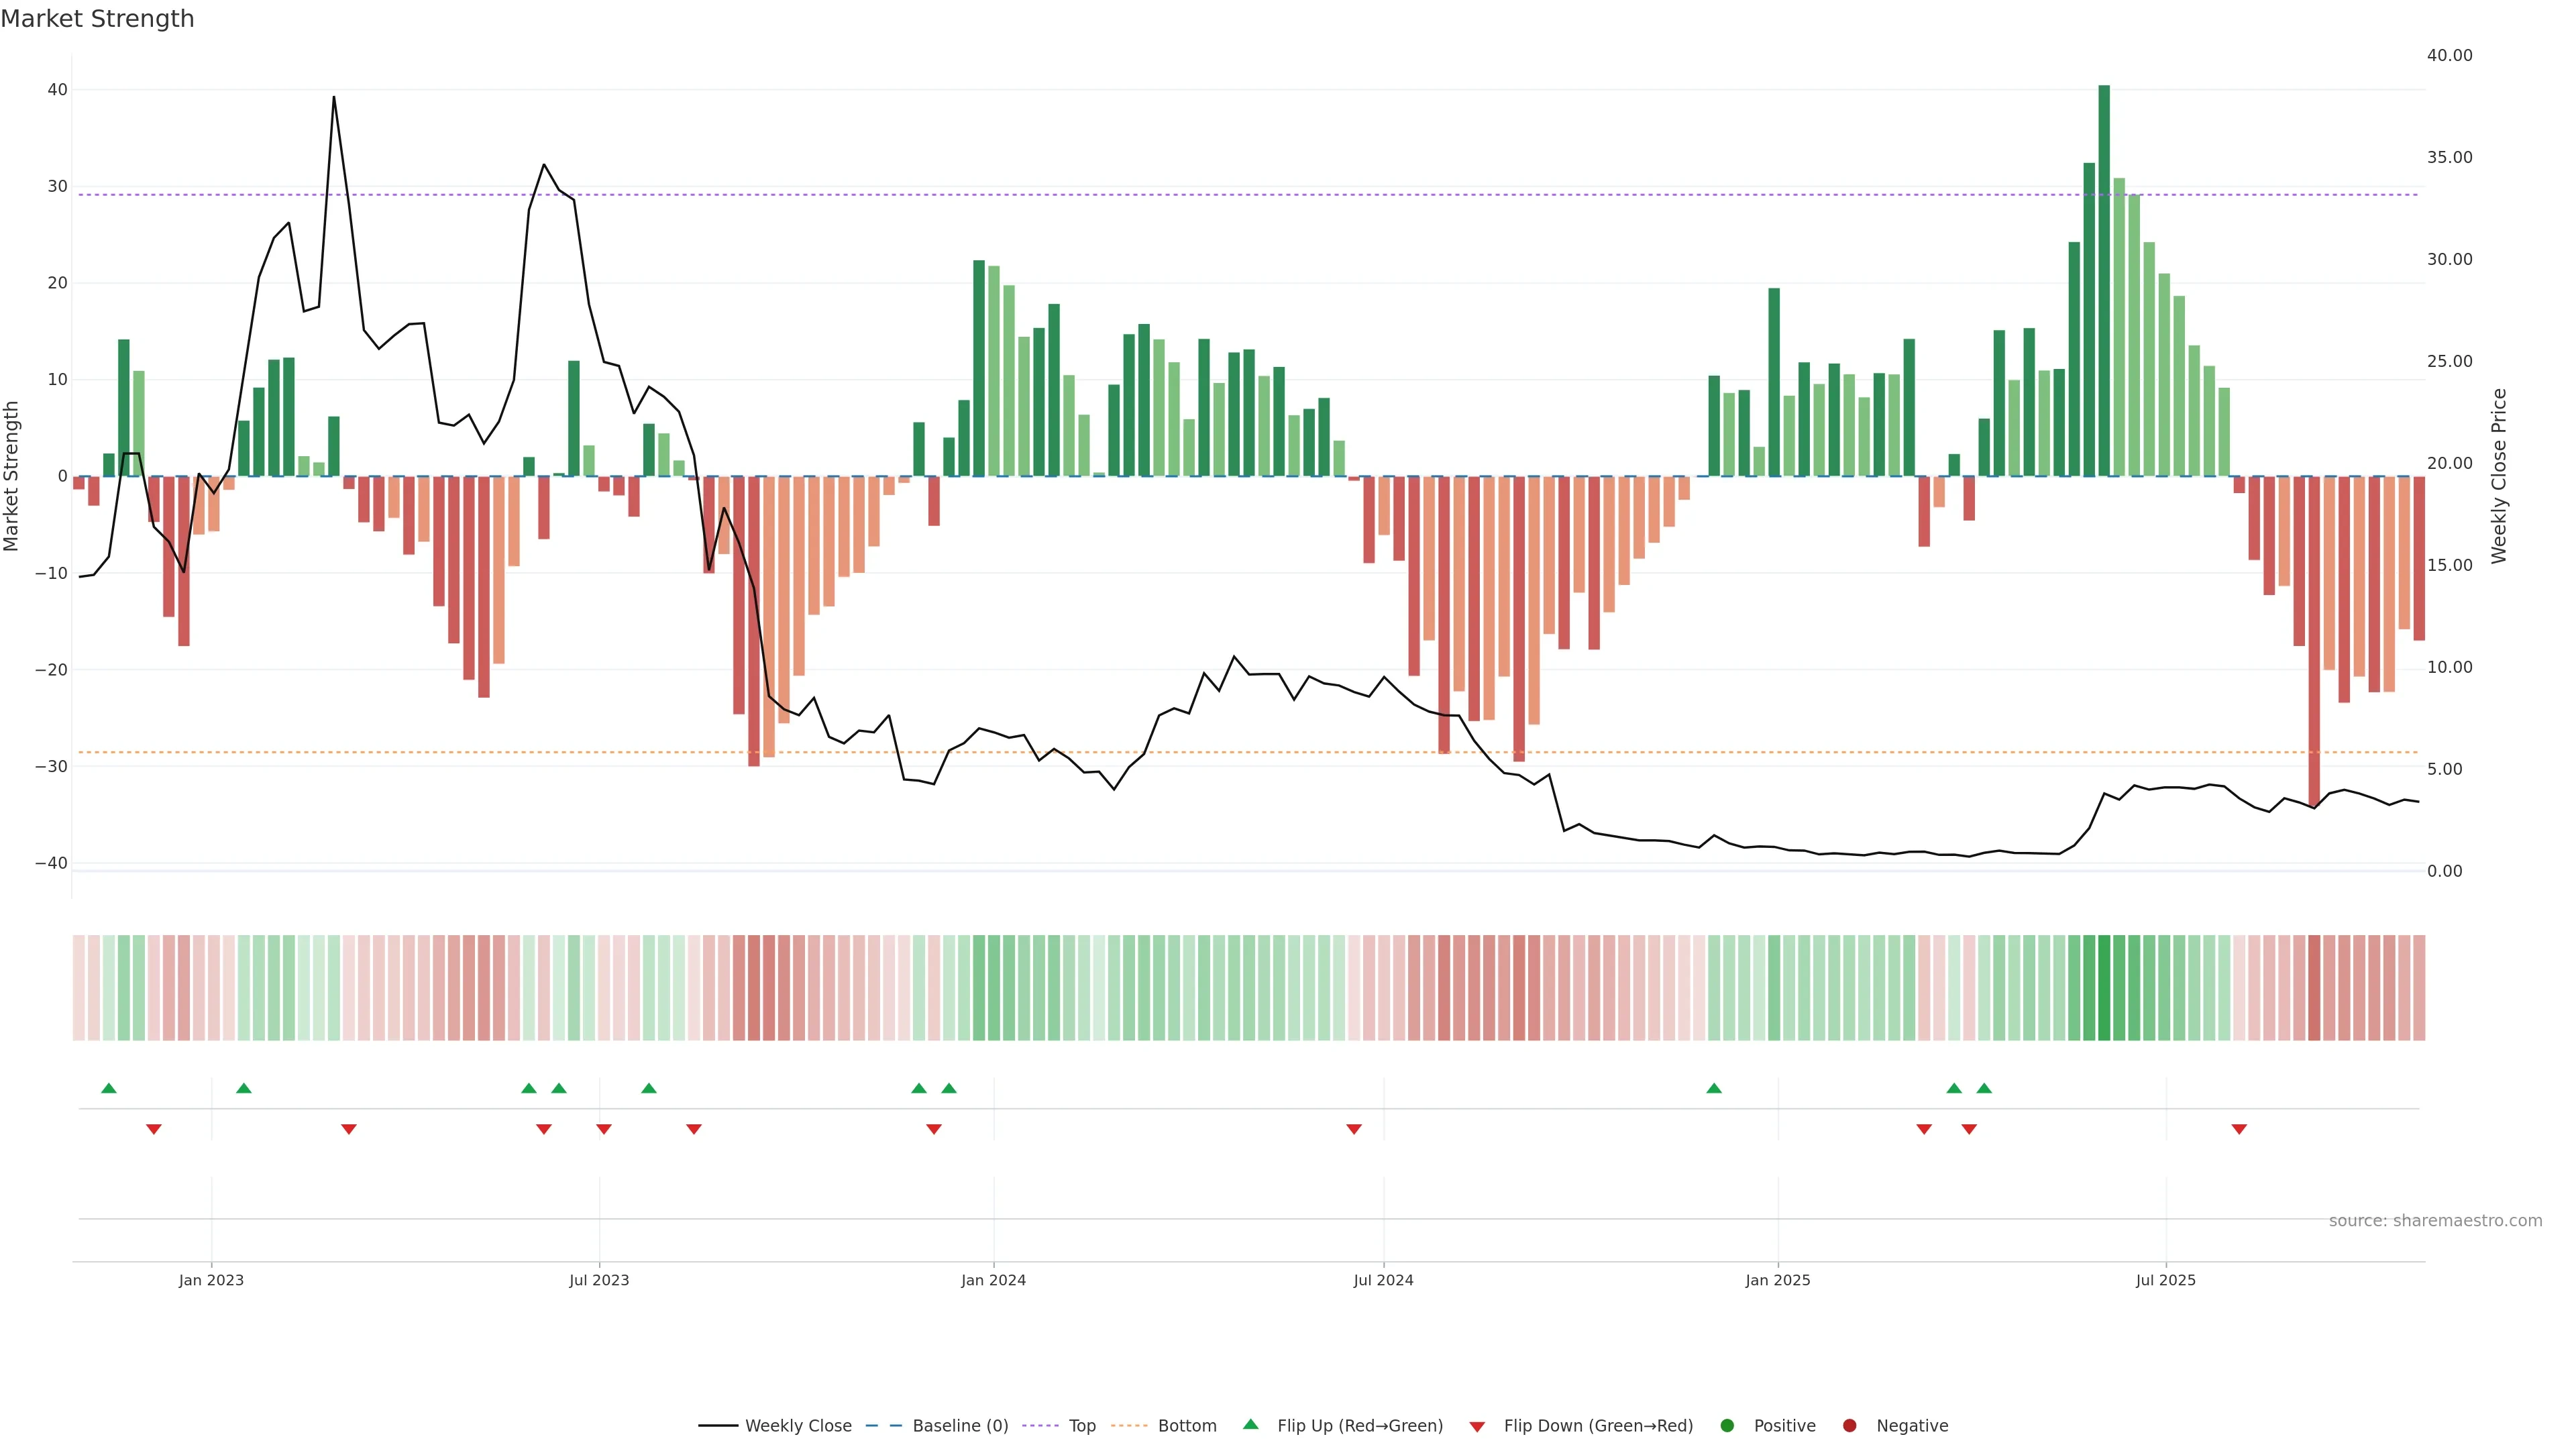Viewport: 2576px width, 1449px height.
Task: Click the green Positive legend dot
Action: point(1727,1426)
